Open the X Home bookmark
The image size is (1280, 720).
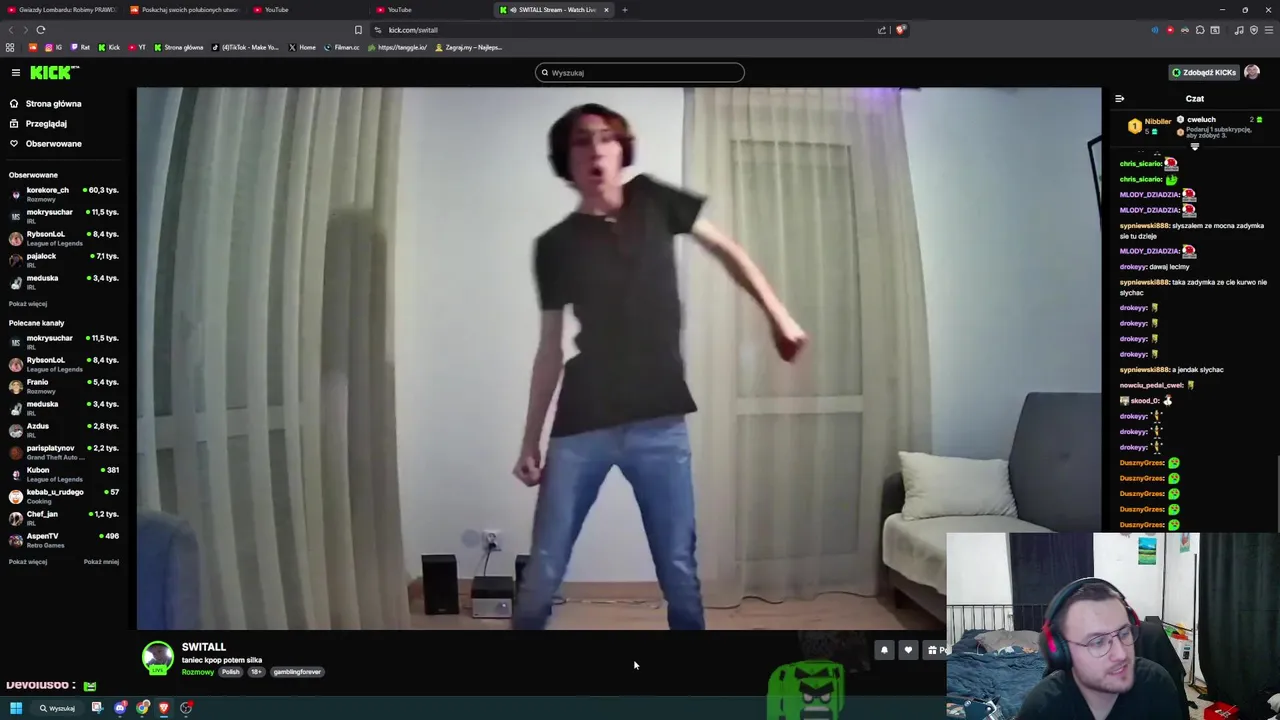coord(302,47)
